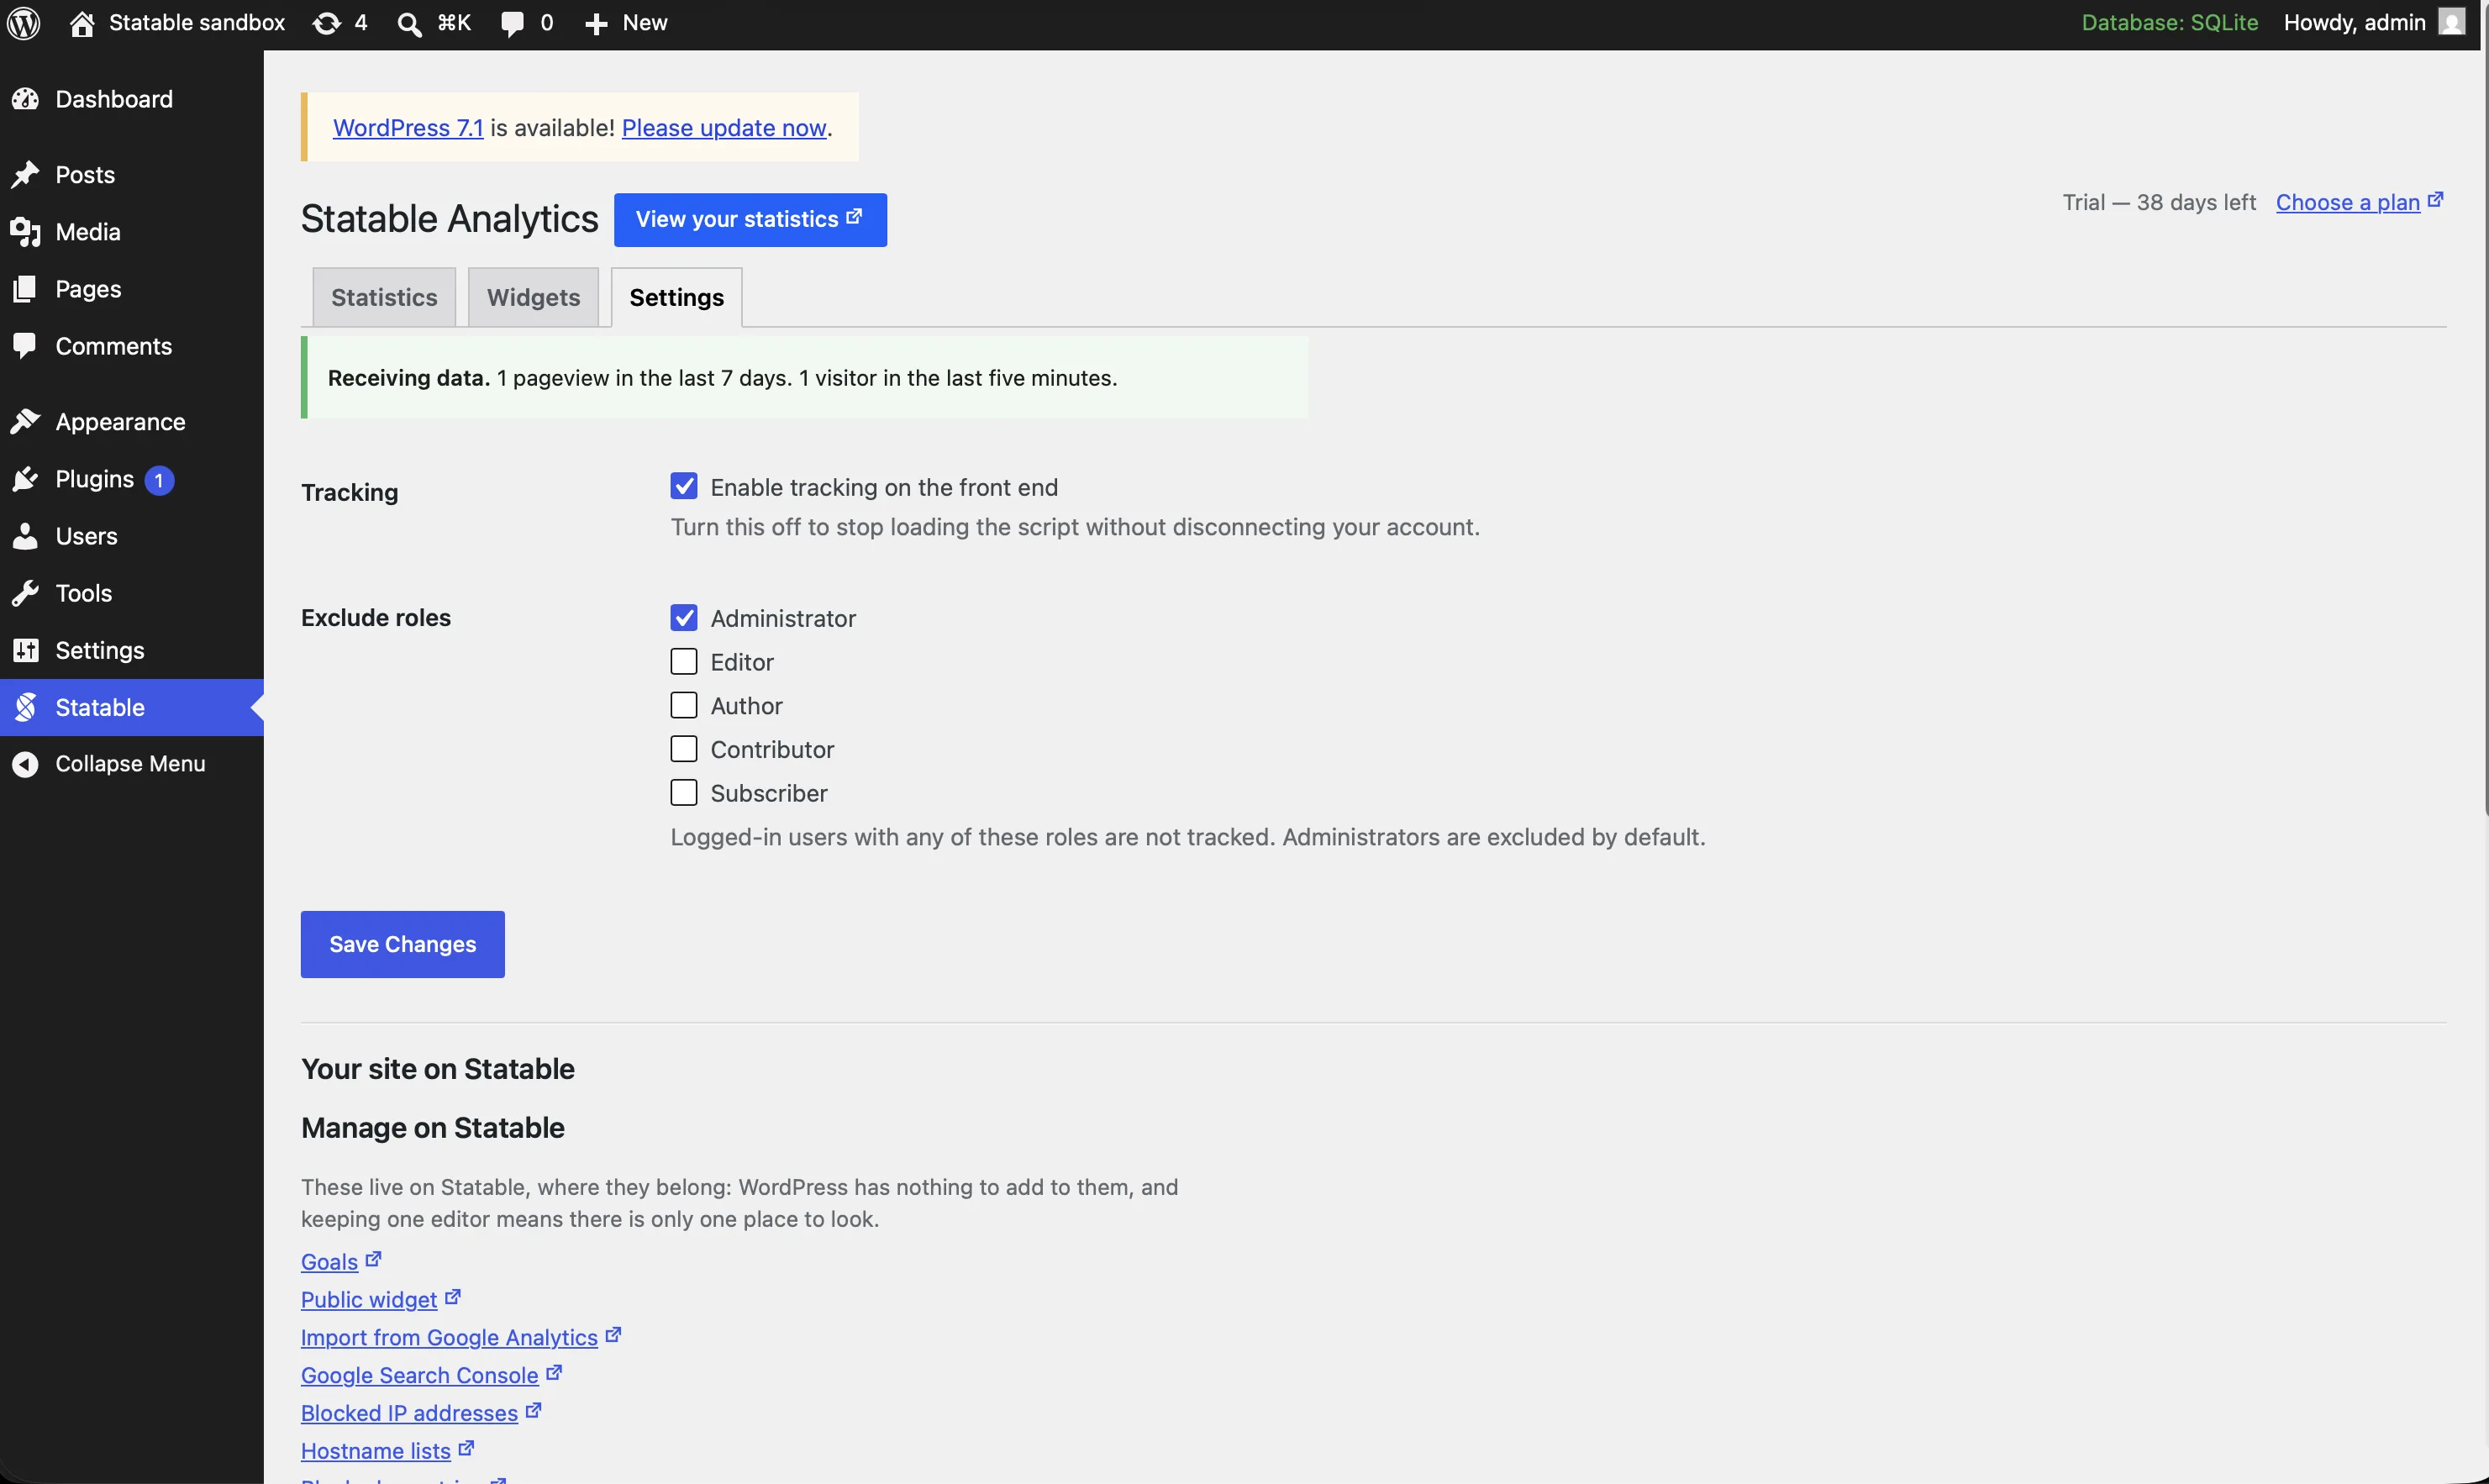Click Please update now link
The height and width of the screenshot is (1484, 2489).
coord(724,128)
